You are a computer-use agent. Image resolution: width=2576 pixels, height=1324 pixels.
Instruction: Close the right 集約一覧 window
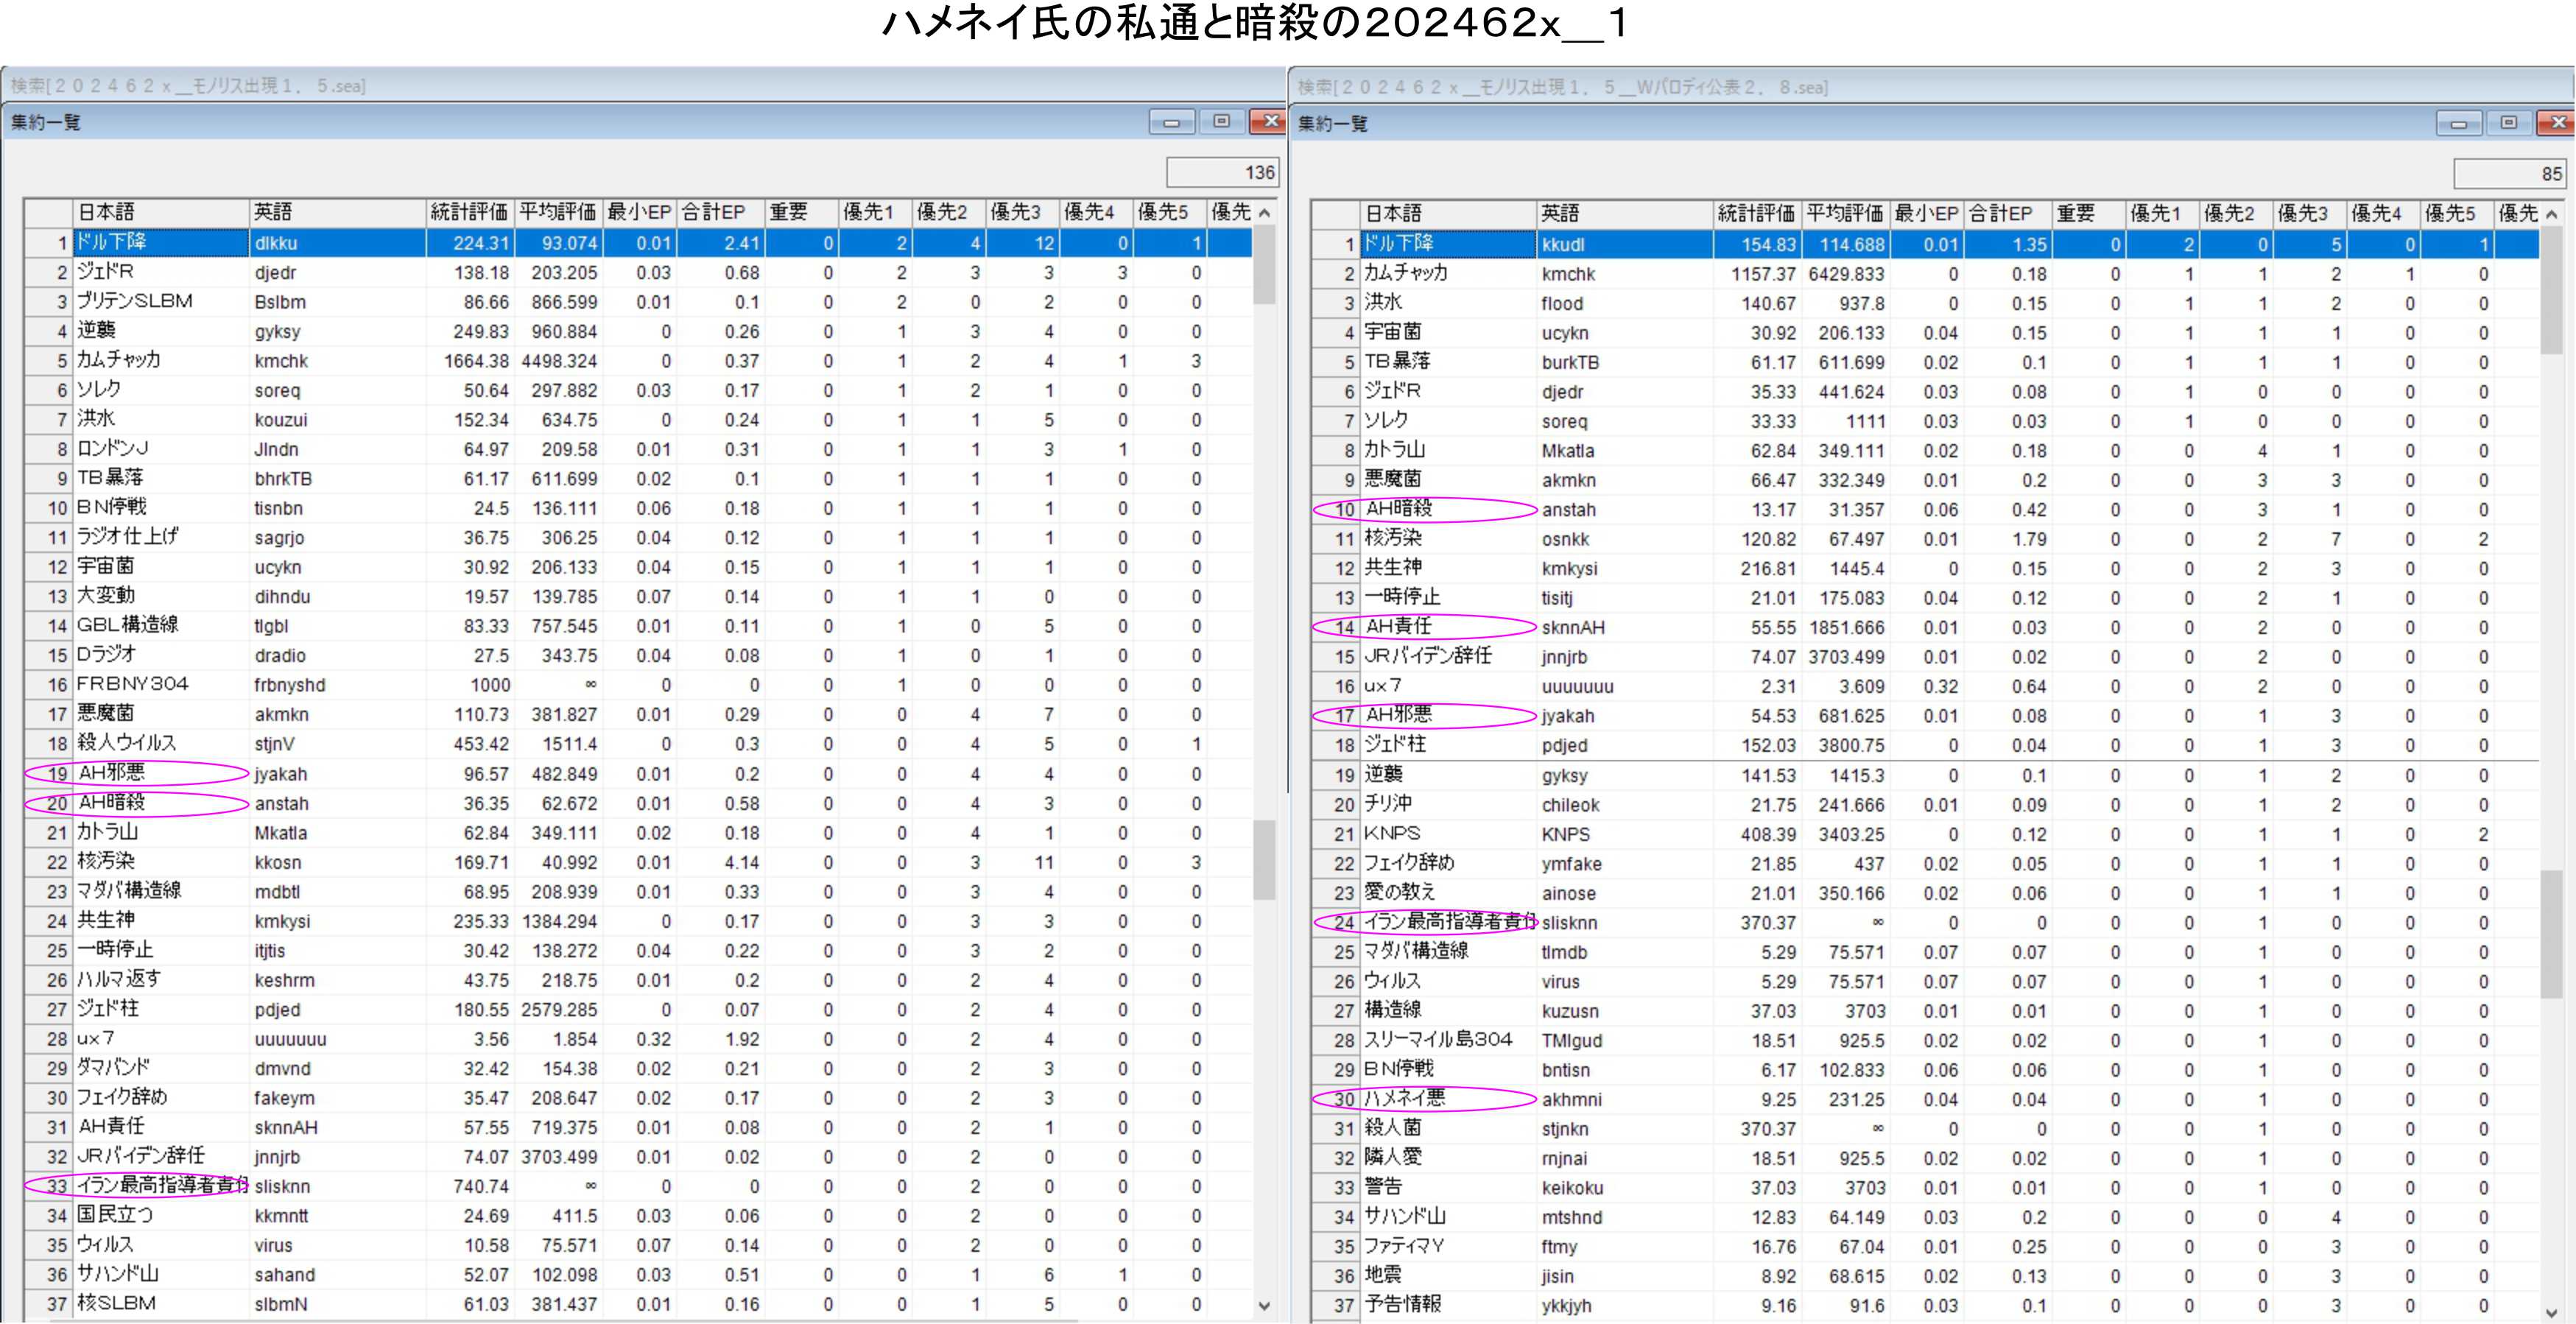click(2555, 123)
